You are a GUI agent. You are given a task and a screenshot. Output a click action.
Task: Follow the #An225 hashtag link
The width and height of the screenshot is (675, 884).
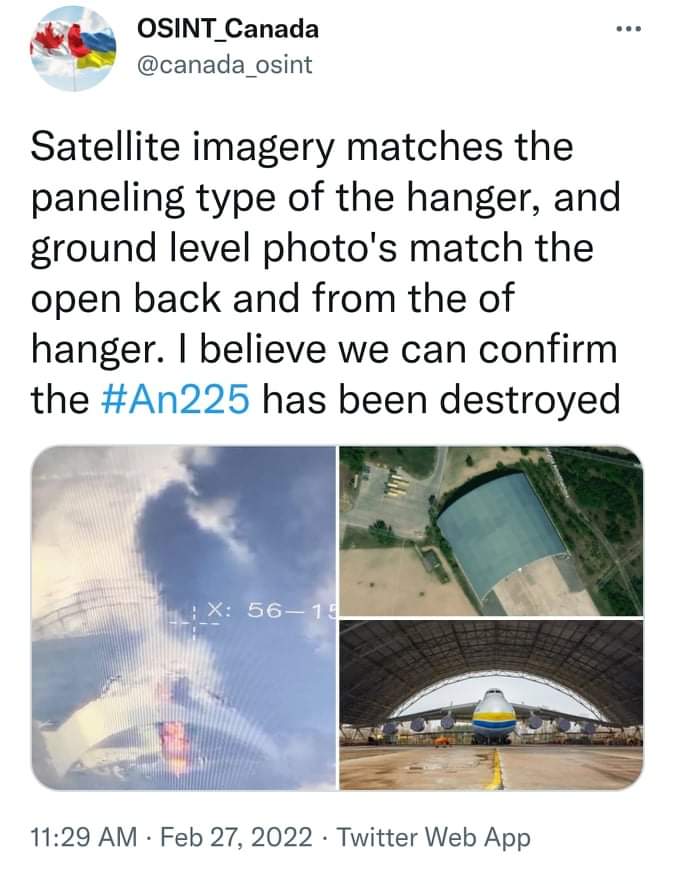(174, 399)
